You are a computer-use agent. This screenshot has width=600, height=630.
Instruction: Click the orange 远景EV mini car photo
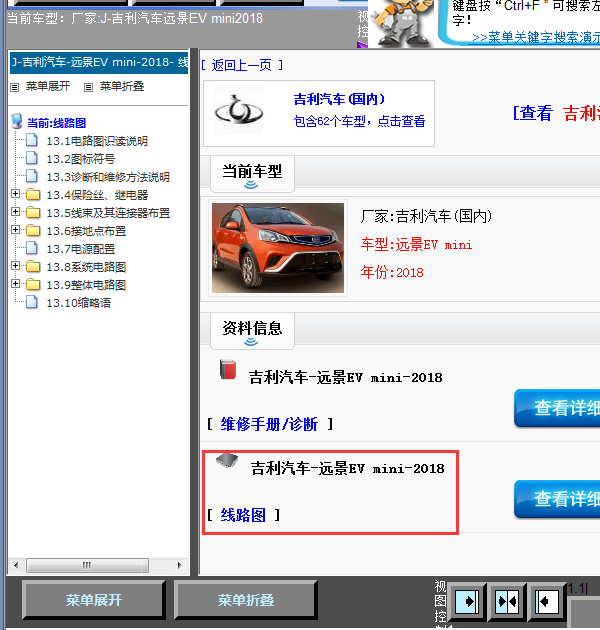278,248
